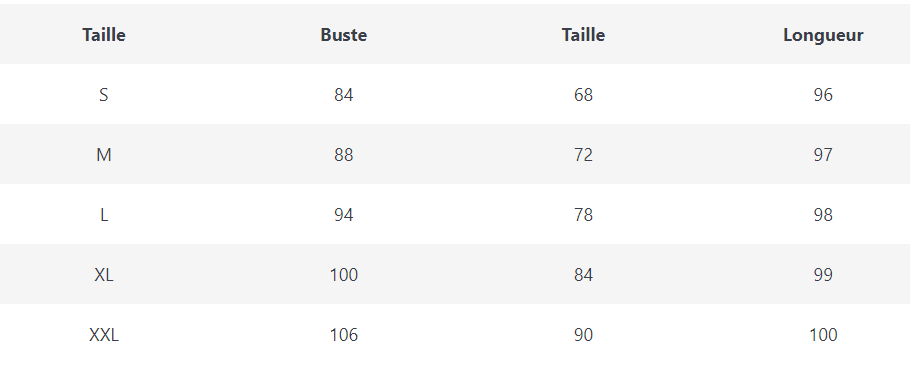Click length value 96 in S row
Viewport: 910px width, 367px height.
[x=823, y=95]
